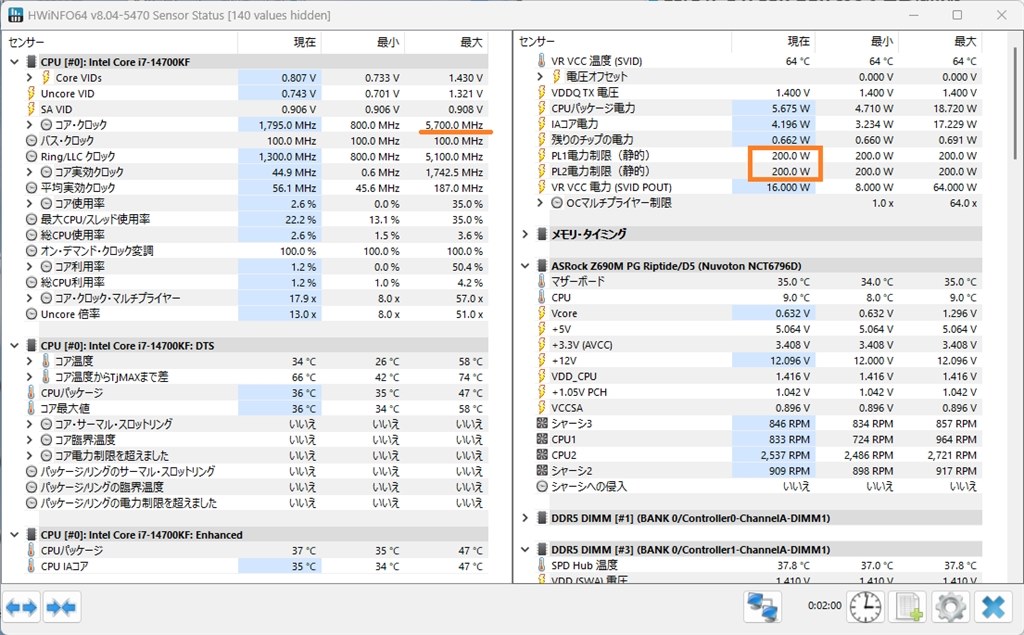The image size is (1024, 635).
Task: Click the thermometer icon beside CPUパッケージ in DTS
Action: 31,393
